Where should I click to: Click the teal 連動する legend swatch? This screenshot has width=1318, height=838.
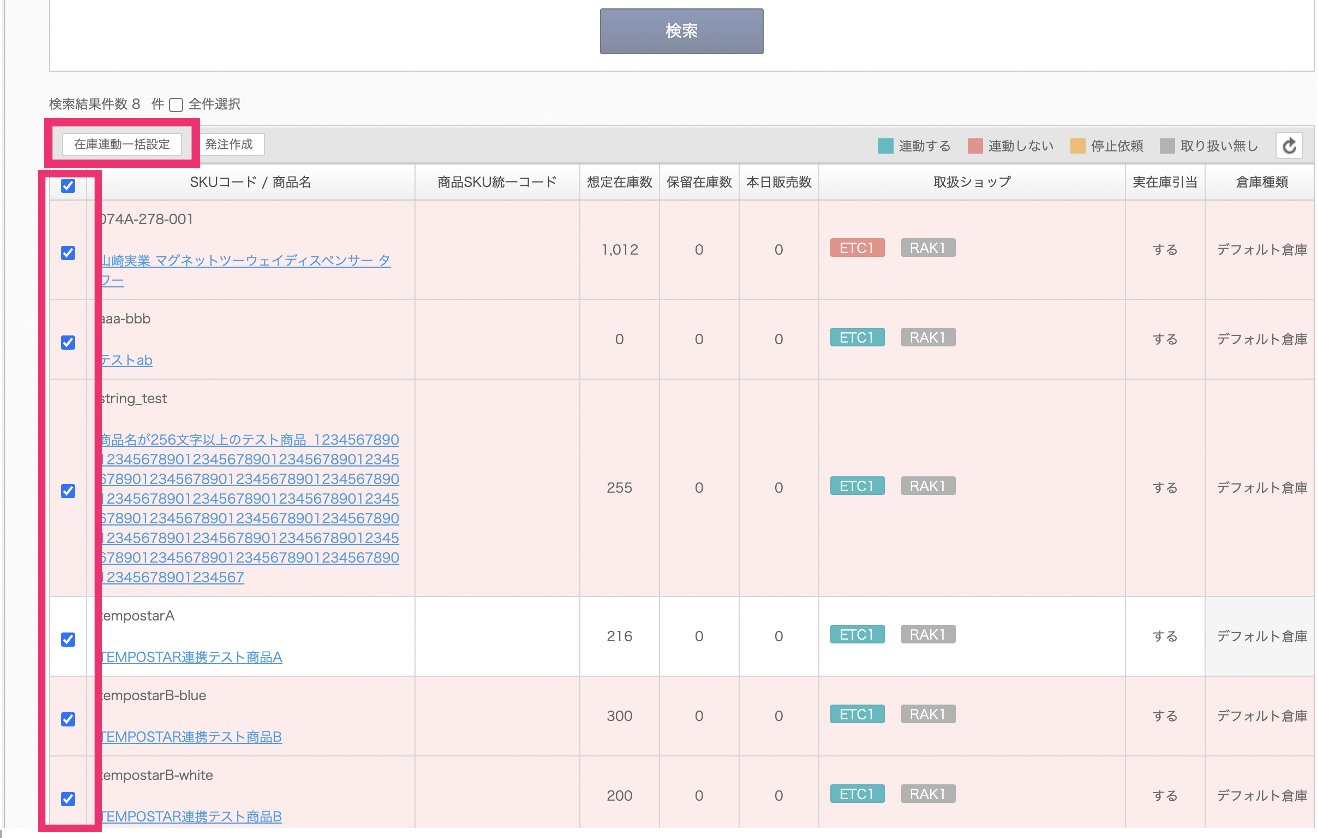point(885,146)
